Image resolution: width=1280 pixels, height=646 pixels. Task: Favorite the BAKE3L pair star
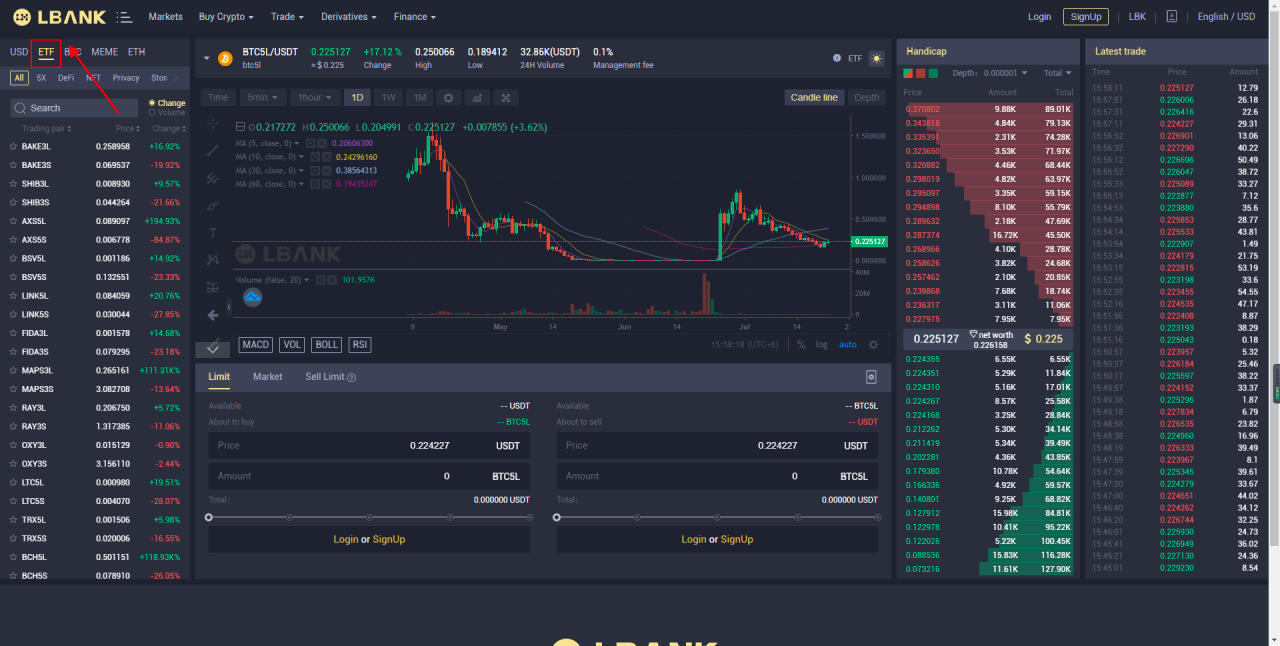click(13, 146)
